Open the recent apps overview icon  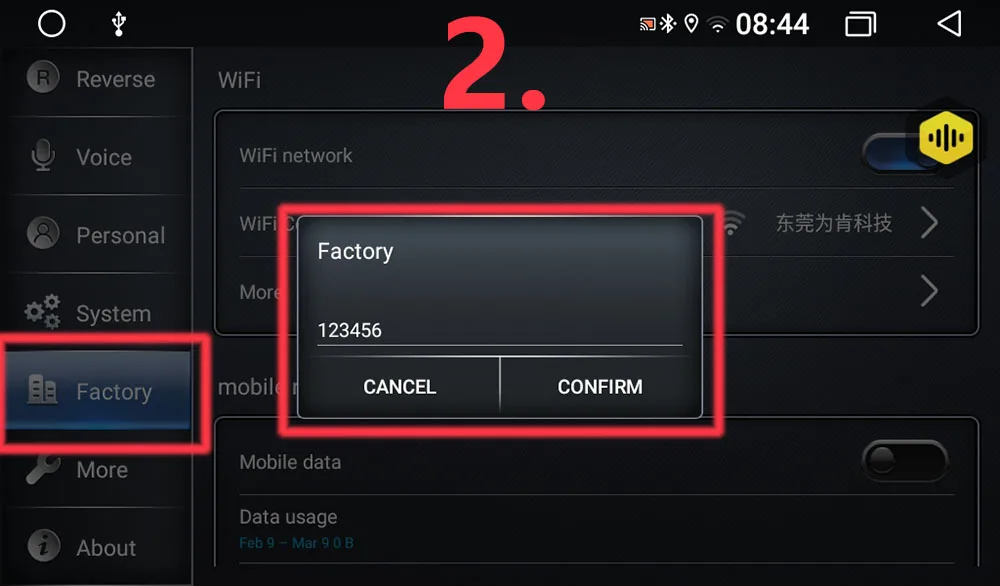[860, 24]
